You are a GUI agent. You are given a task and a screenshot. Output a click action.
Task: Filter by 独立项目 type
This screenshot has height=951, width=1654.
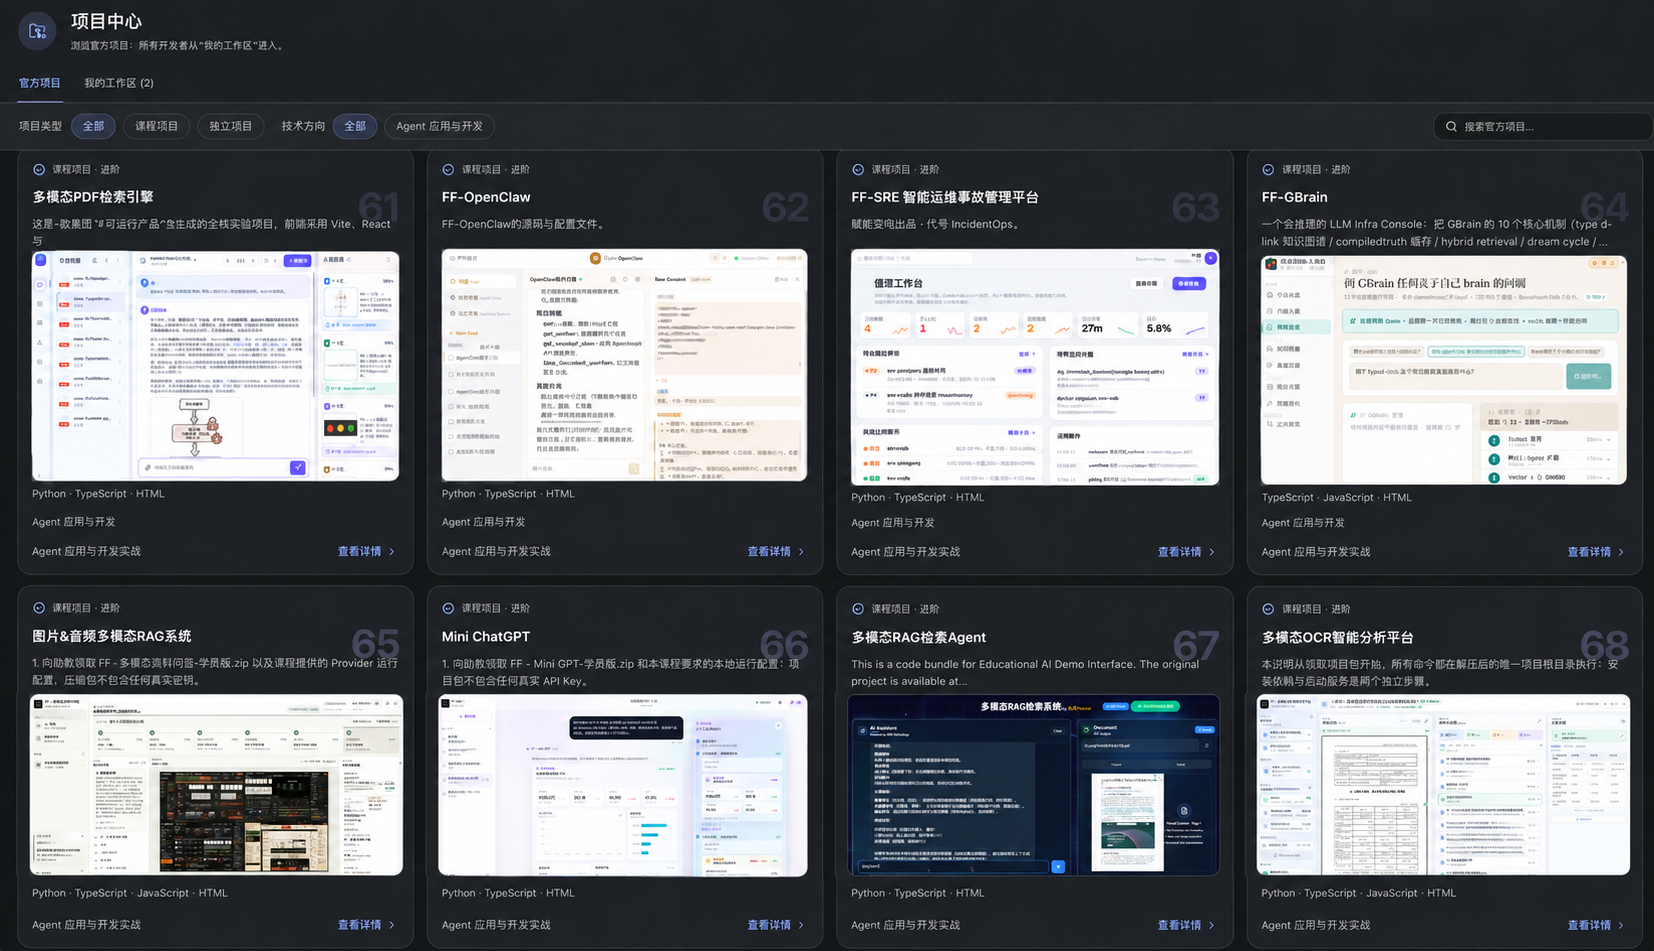[231, 126]
